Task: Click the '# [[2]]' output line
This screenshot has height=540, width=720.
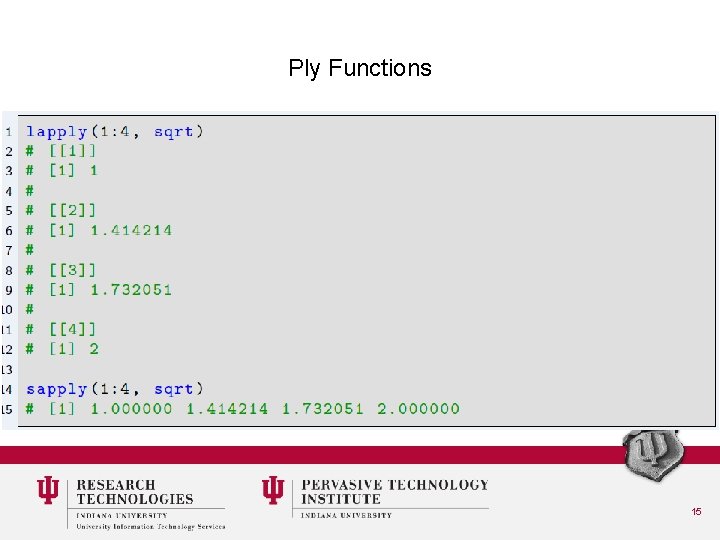Action: (61, 210)
